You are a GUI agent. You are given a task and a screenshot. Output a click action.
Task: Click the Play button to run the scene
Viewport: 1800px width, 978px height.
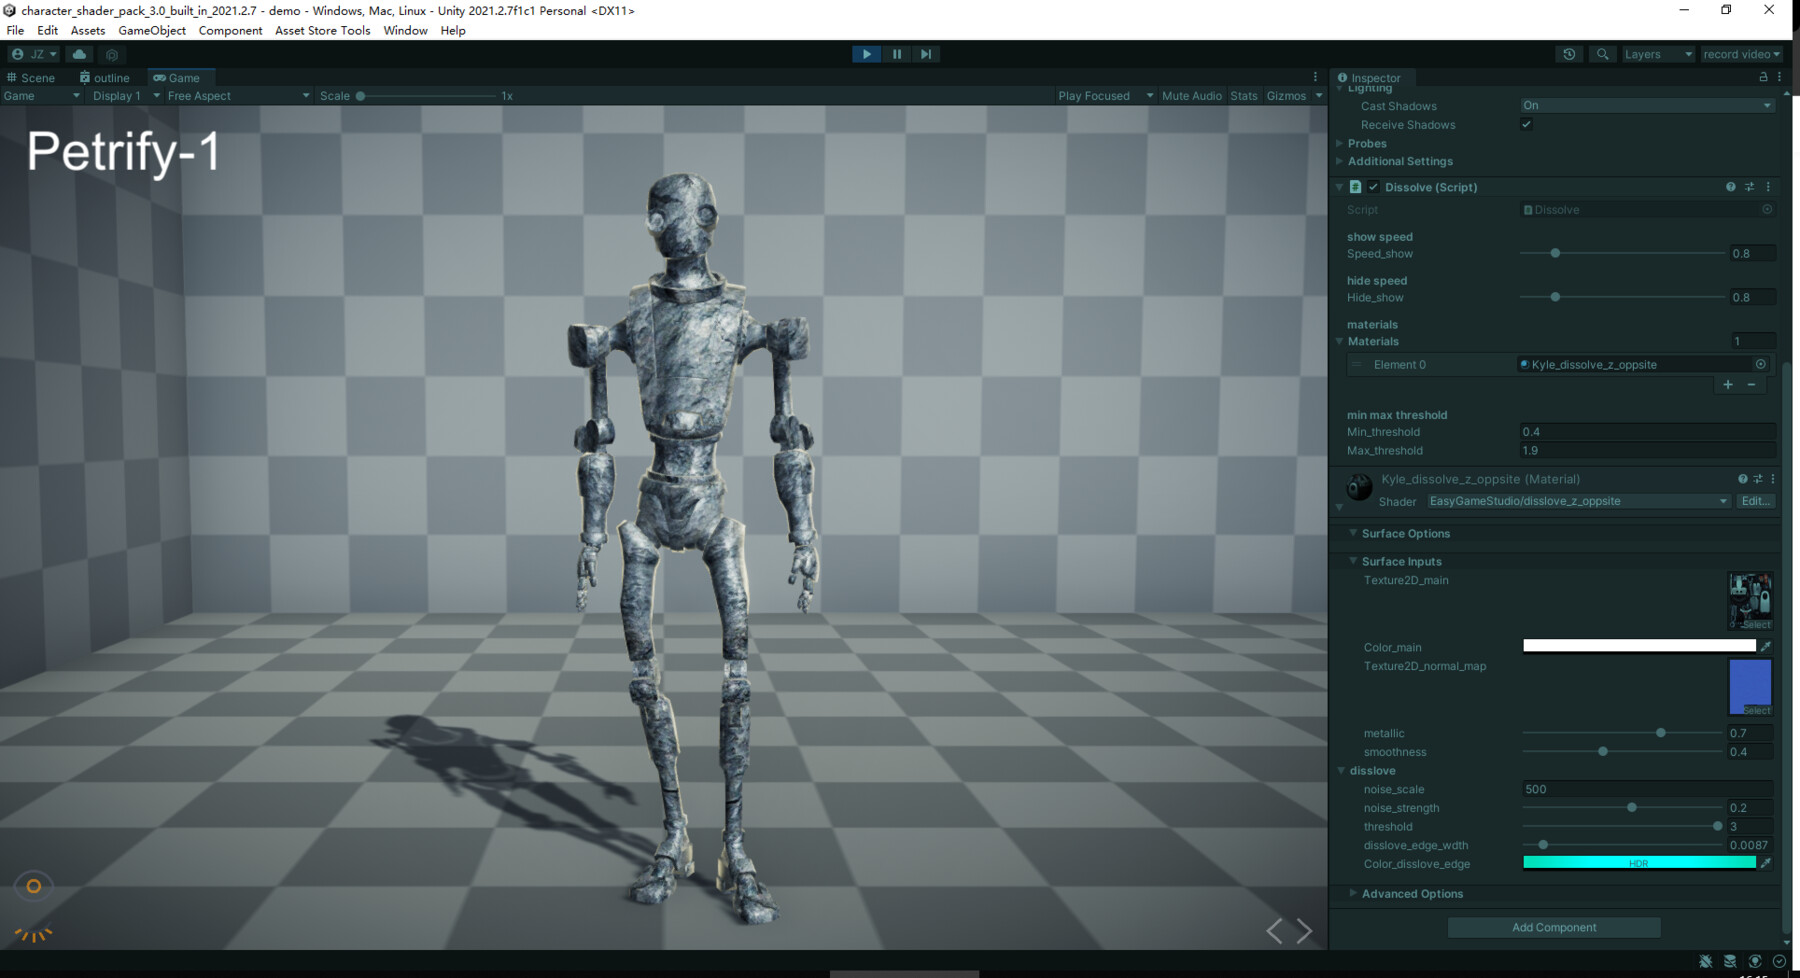865,54
